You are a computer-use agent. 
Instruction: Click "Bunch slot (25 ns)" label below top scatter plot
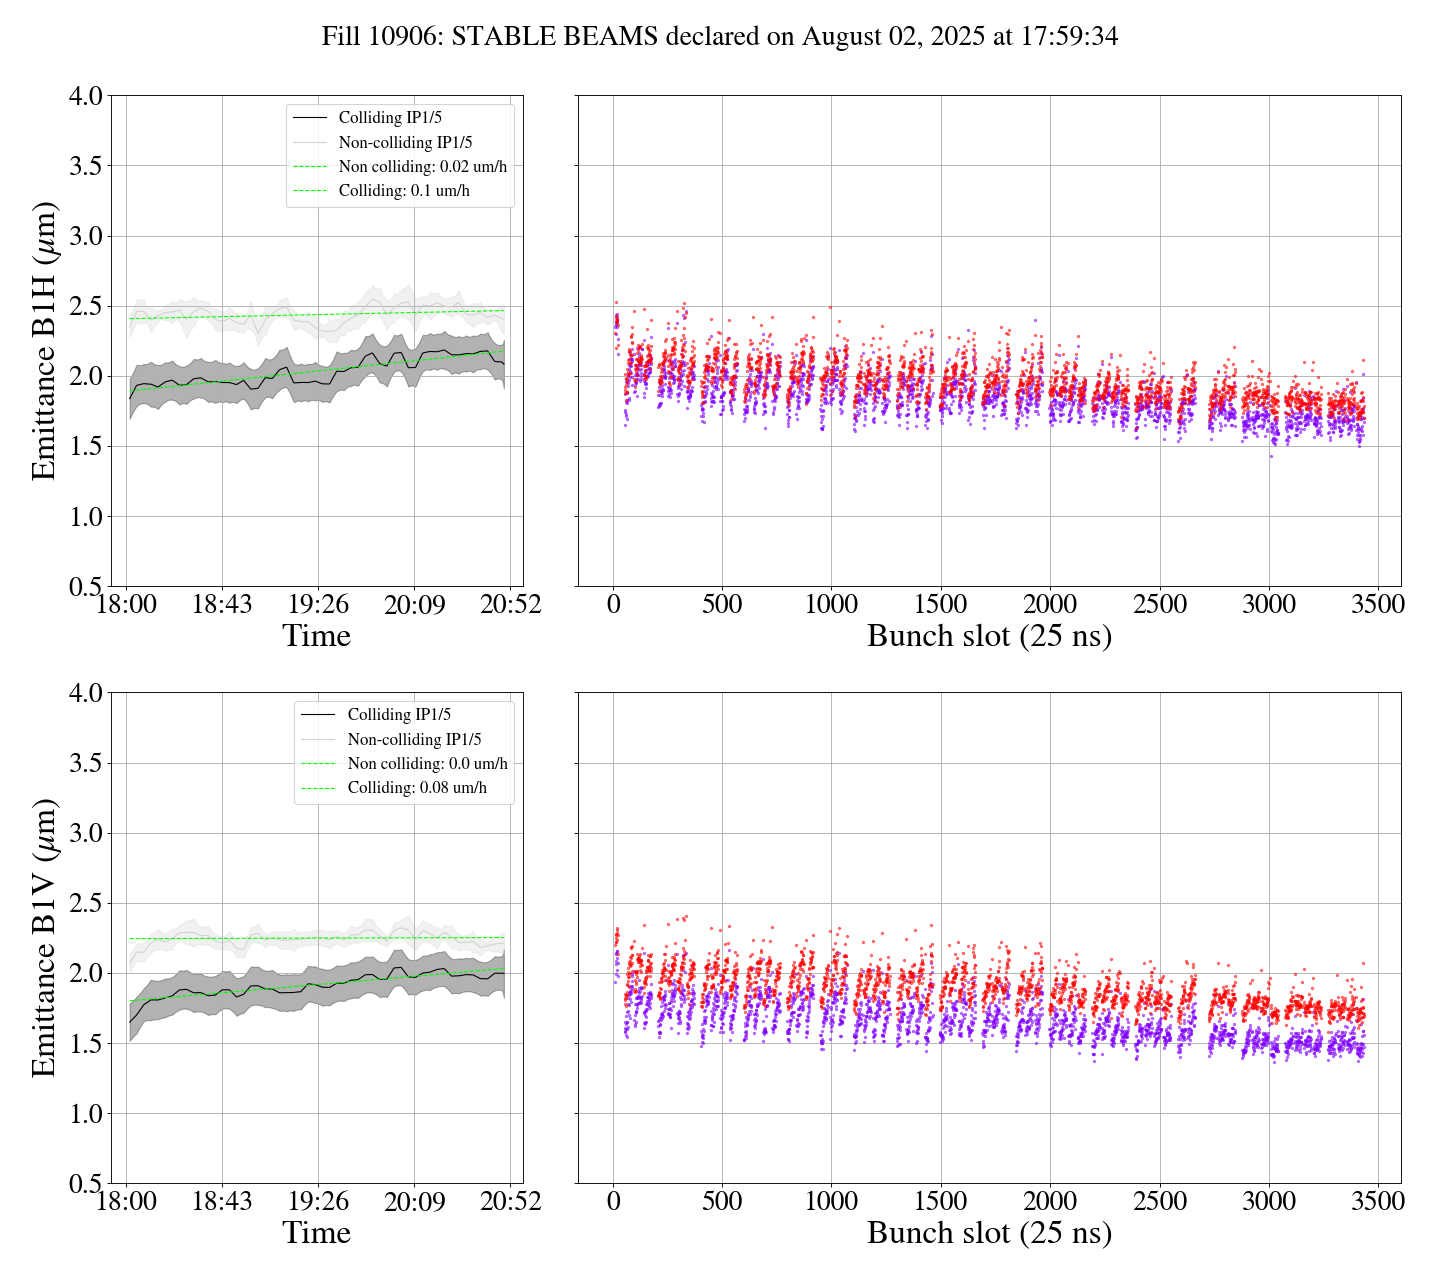(x=989, y=636)
